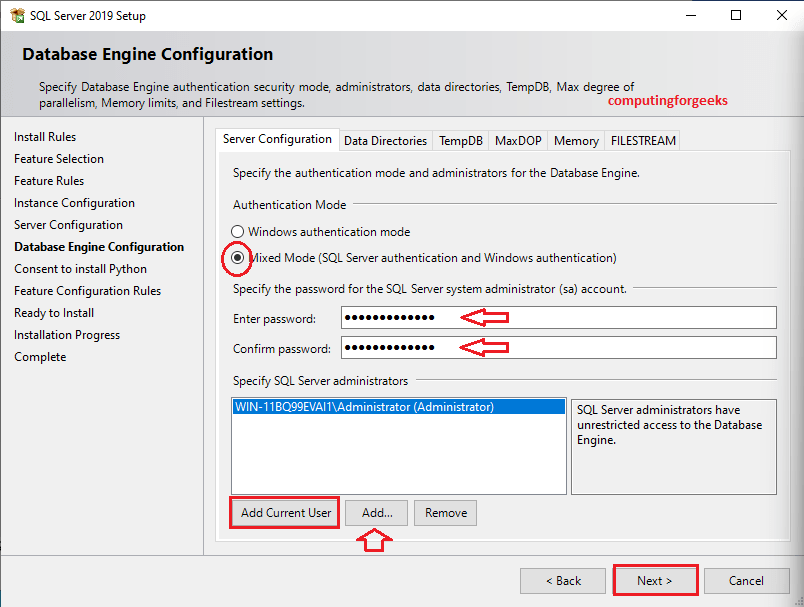Image resolution: width=804 pixels, height=607 pixels.
Task: Click Back to return to previous step
Action: 562,580
